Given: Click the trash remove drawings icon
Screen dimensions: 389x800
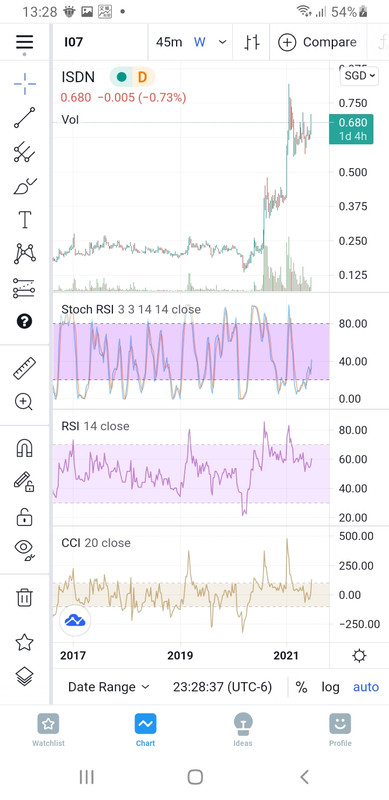Looking at the screenshot, I should tap(25, 597).
